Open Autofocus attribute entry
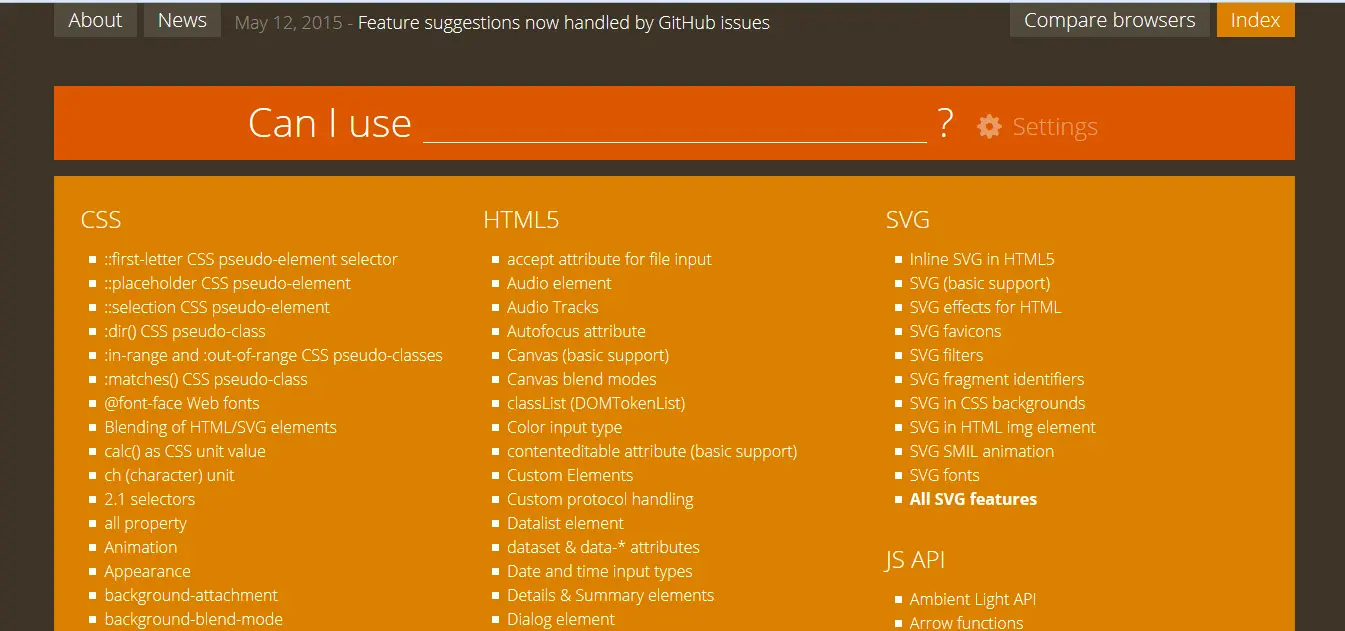The width and height of the screenshot is (1345, 631). pos(576,331)
